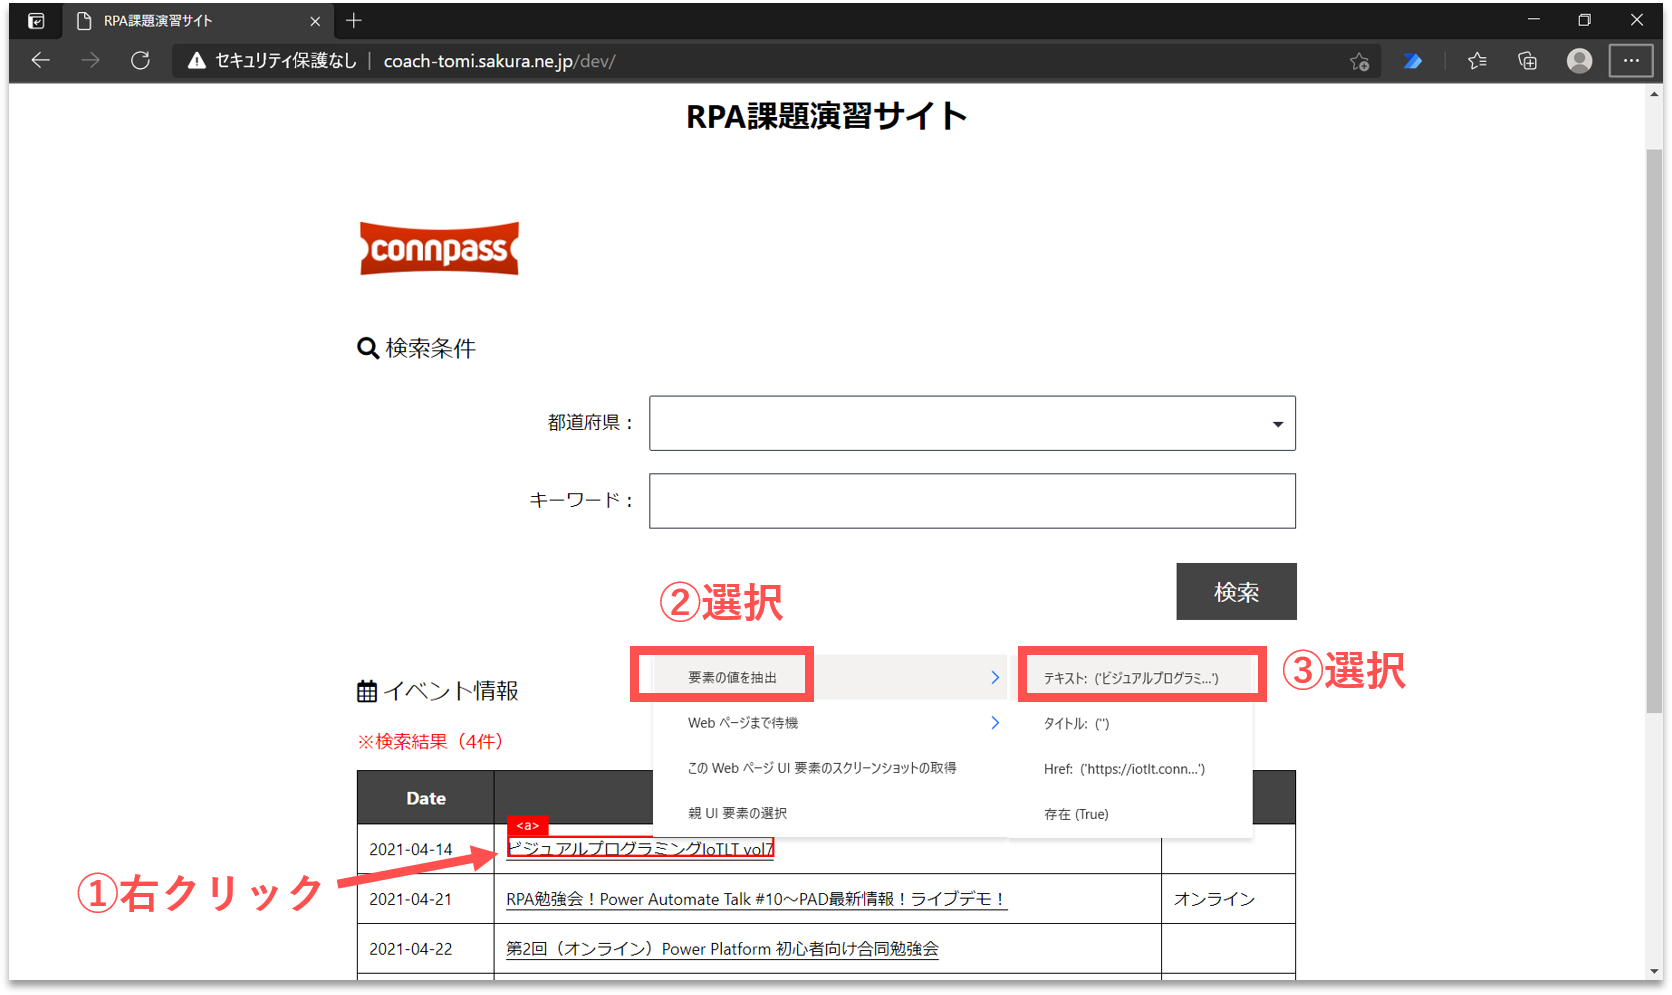This screenshot has height=995, width=1672.
Task: Add page to favorites star icon
Action: (1359, 61)
